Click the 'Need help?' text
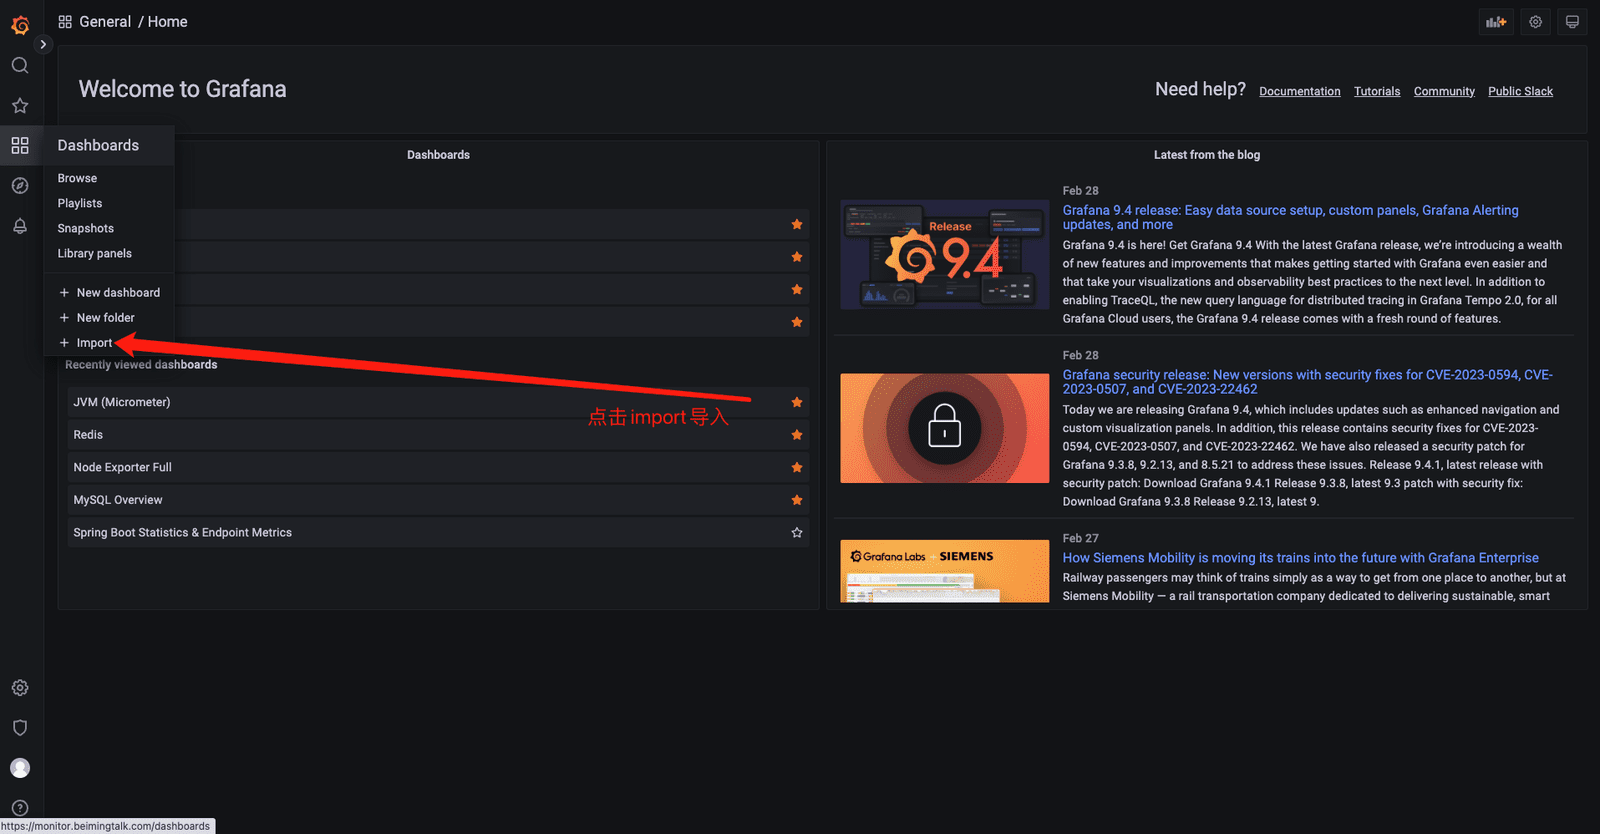The image size is (1600, 834). point(1200,89)
